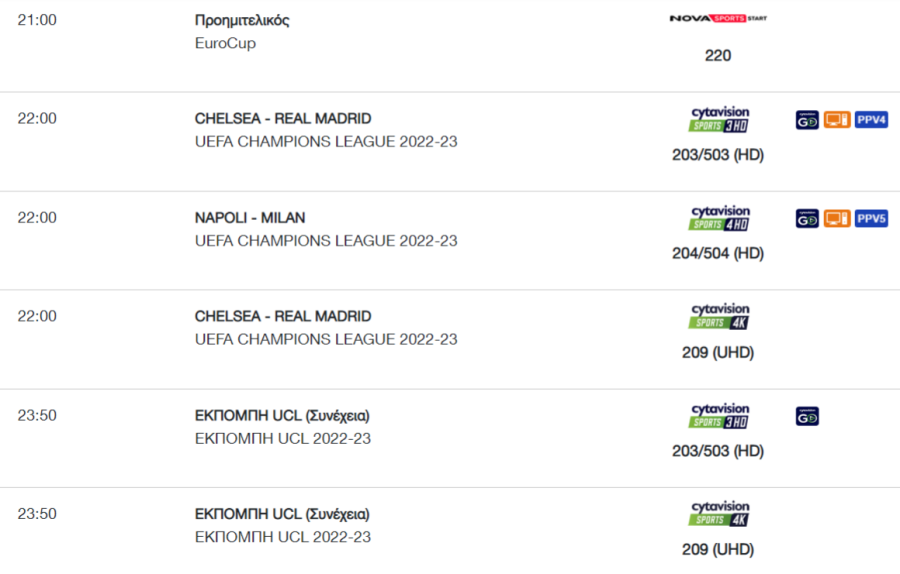The width and height of the screenshot is (900, 574).
Task: Select the PPV4 badge
Action: coord(871,120)
